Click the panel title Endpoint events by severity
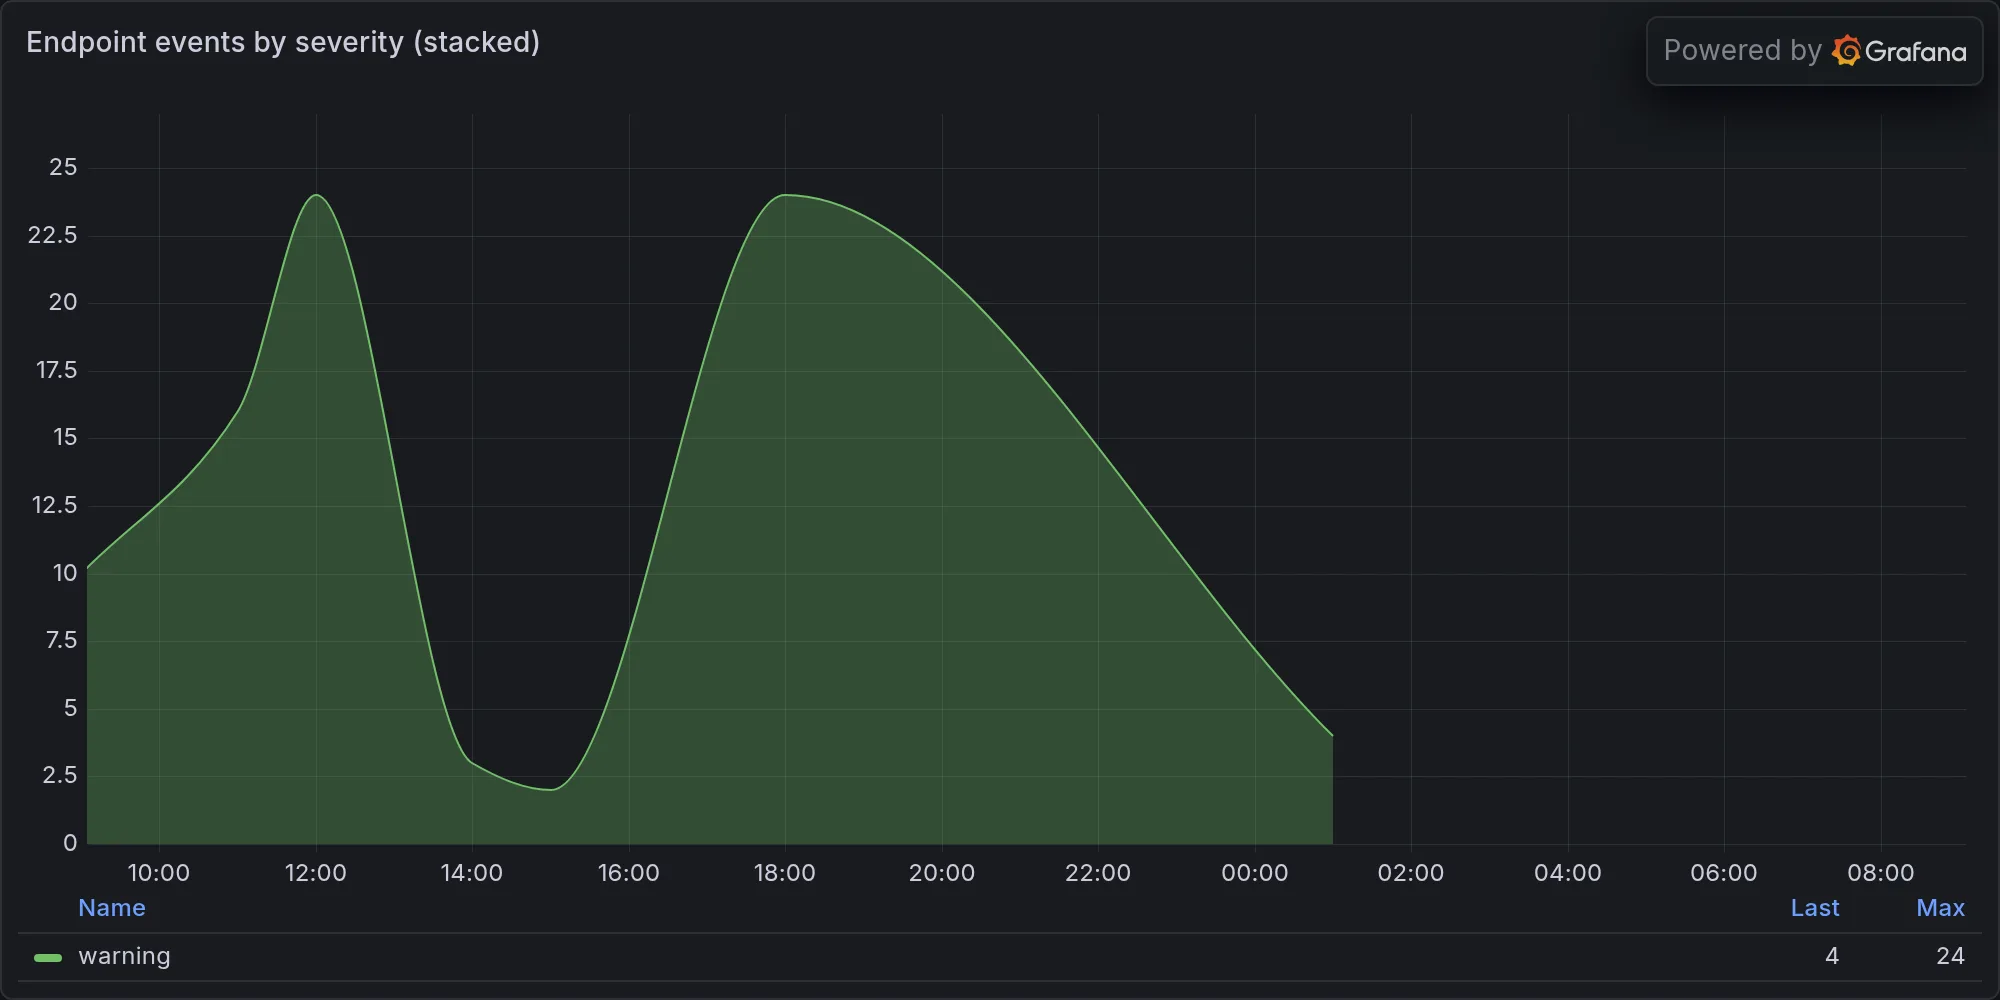Screen dimensions: 2000x1000 (x=283, y=42)
